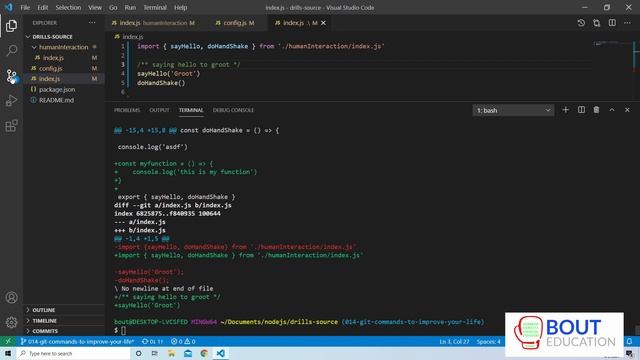Open editor more actions ellipsis

pos(627,23)
